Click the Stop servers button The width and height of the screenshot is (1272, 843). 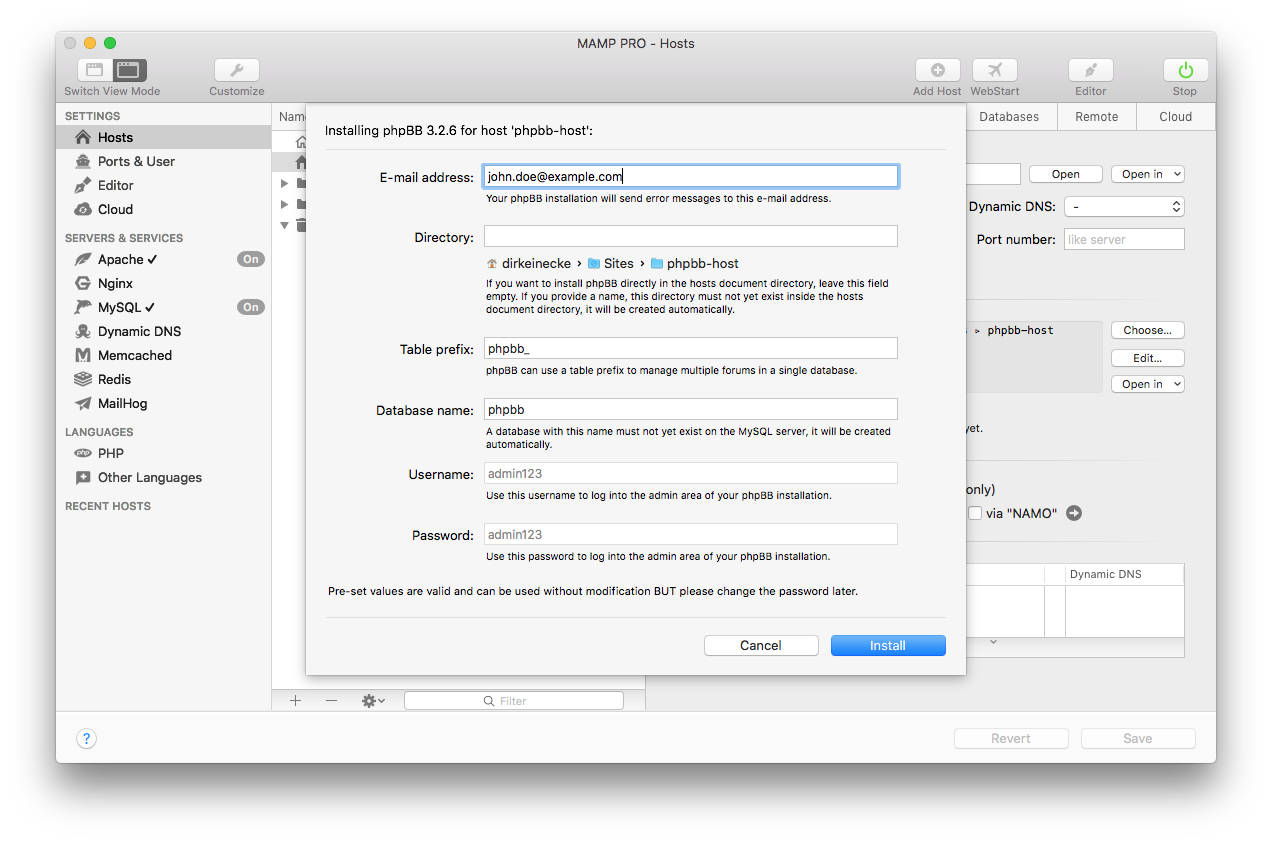coord(1184,71)
